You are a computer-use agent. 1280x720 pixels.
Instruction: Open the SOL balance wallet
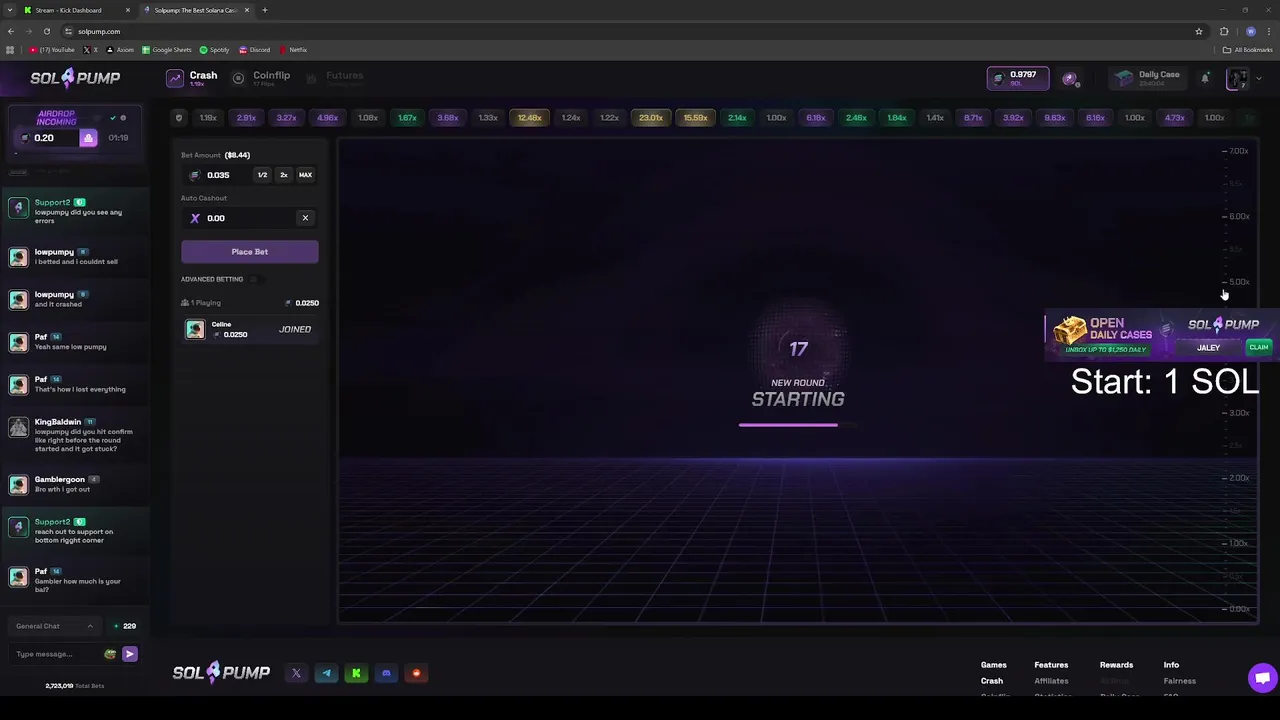click(1018, 78)
